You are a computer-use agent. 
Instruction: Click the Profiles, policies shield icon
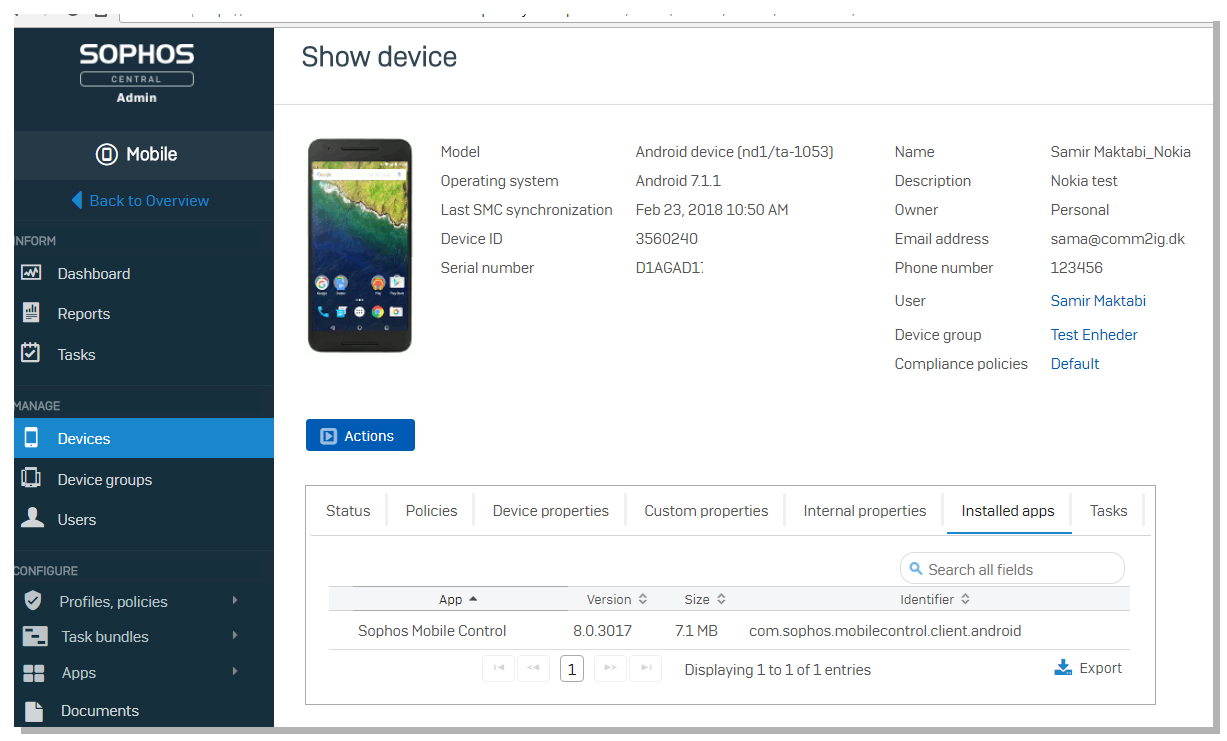(33, 601)
